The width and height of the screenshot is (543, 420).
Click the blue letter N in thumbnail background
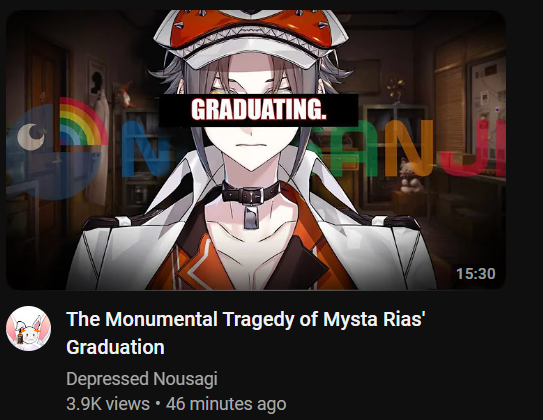click(144, 149)
